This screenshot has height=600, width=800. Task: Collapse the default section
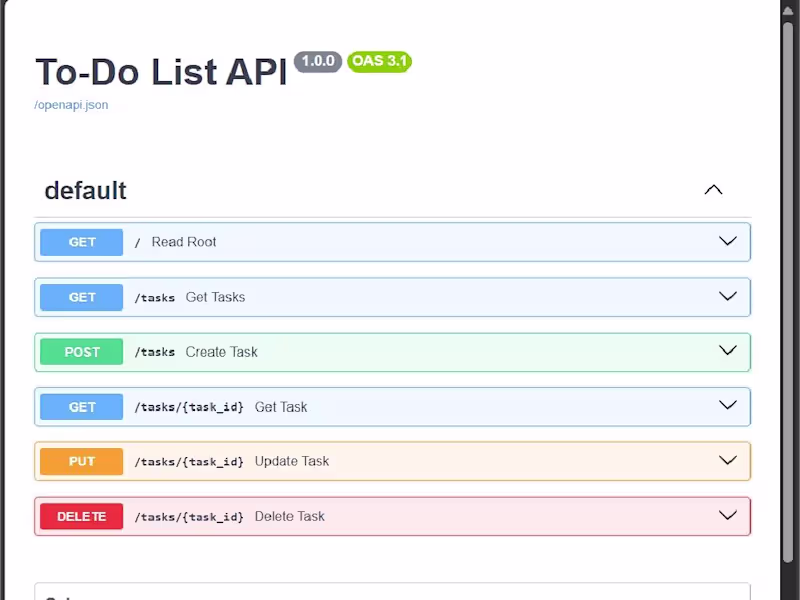713,189
